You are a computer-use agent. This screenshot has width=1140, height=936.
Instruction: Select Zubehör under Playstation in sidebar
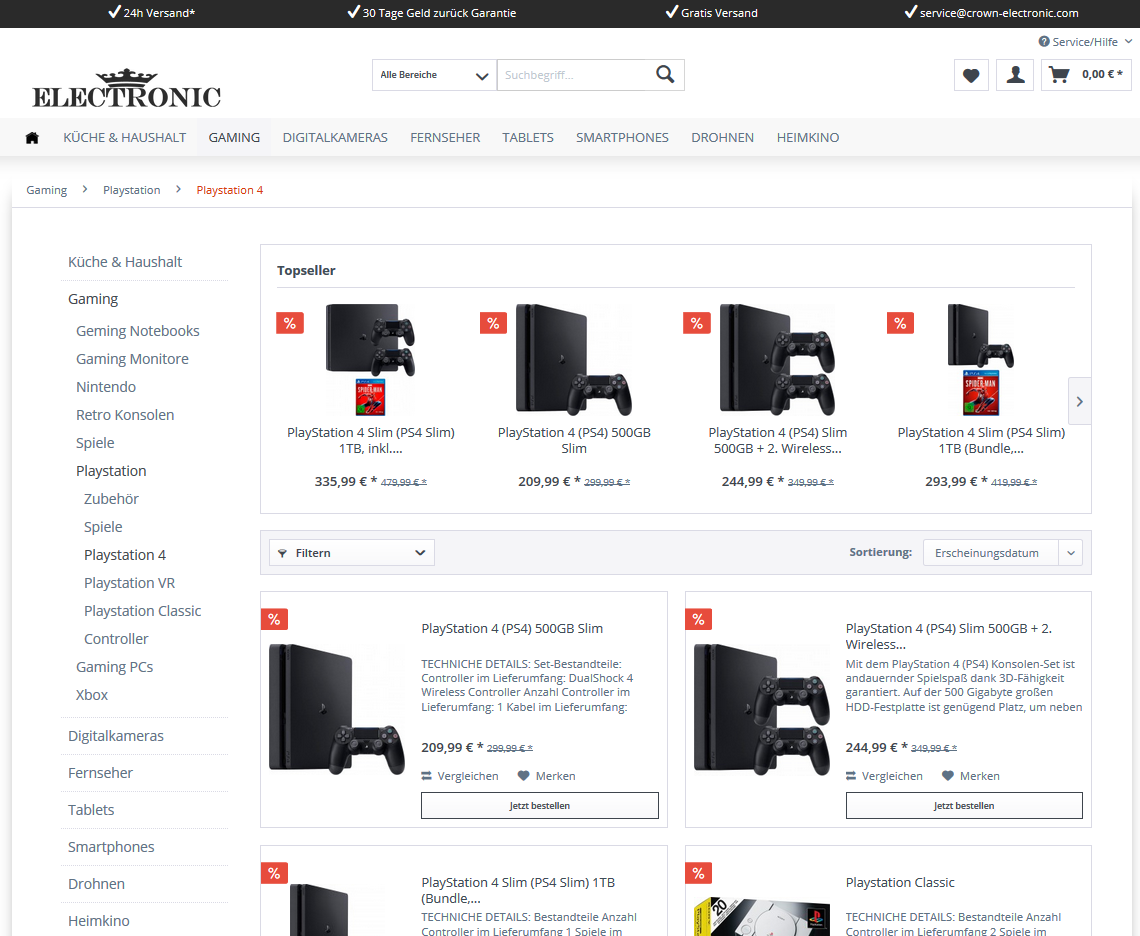(x=111, y=499)
